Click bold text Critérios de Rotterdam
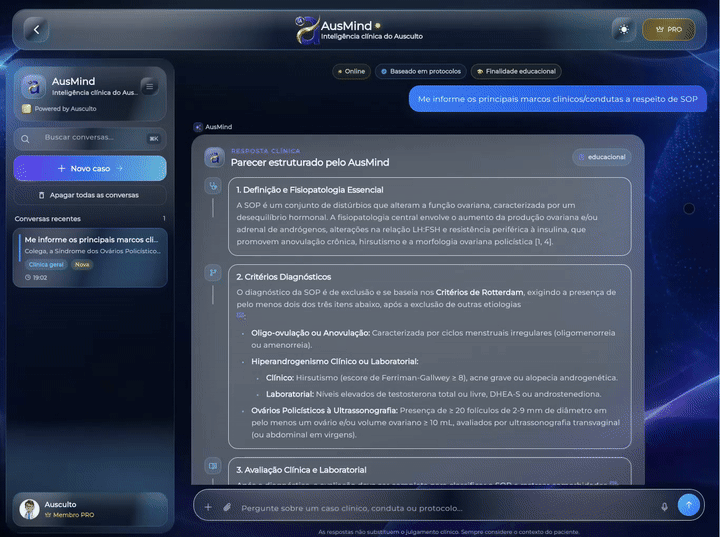The image size is (720, 537). [479, 292]
